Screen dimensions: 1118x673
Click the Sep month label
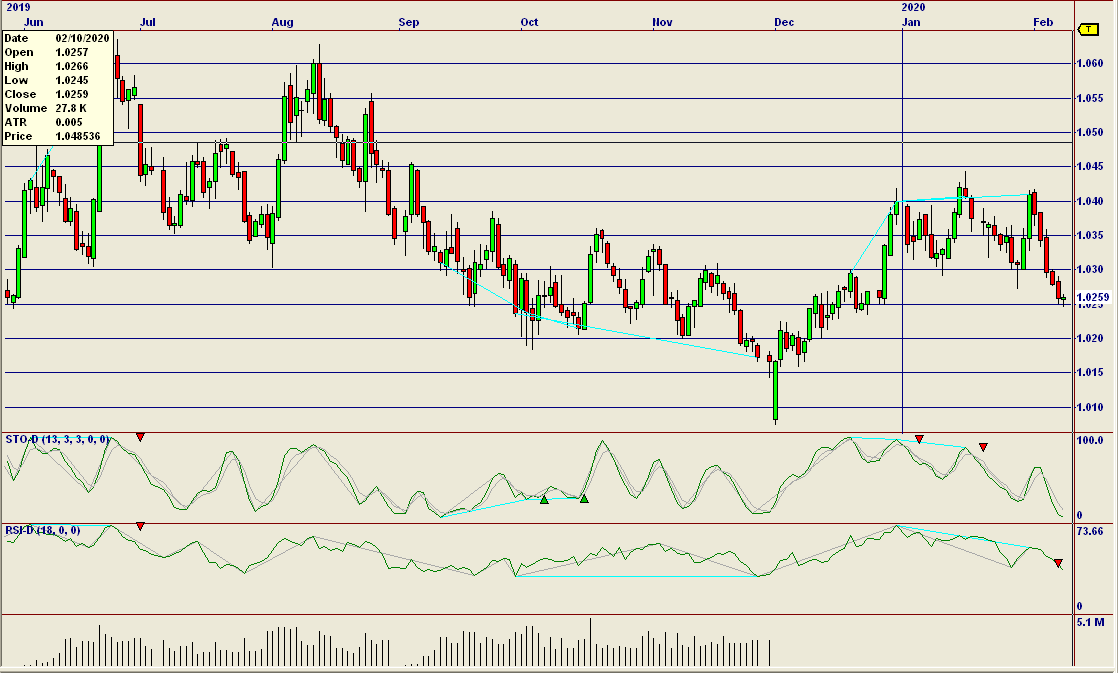tap(409, 22)
